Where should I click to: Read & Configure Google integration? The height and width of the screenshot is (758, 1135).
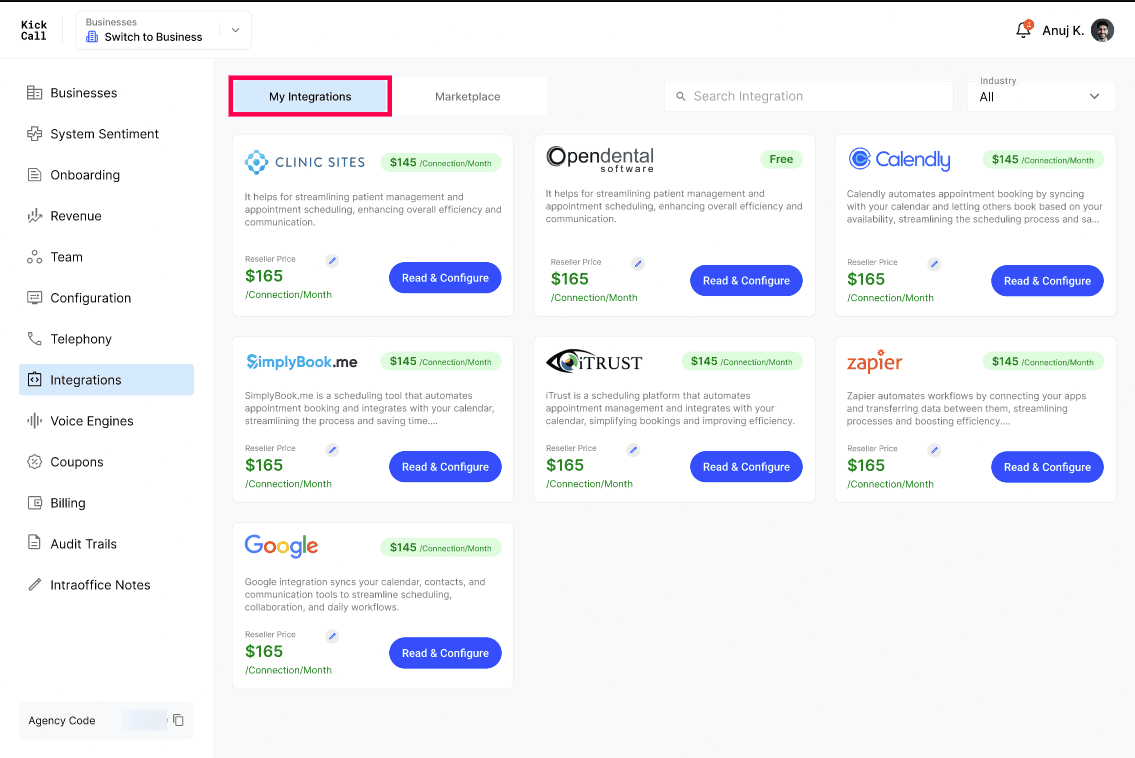445,653
